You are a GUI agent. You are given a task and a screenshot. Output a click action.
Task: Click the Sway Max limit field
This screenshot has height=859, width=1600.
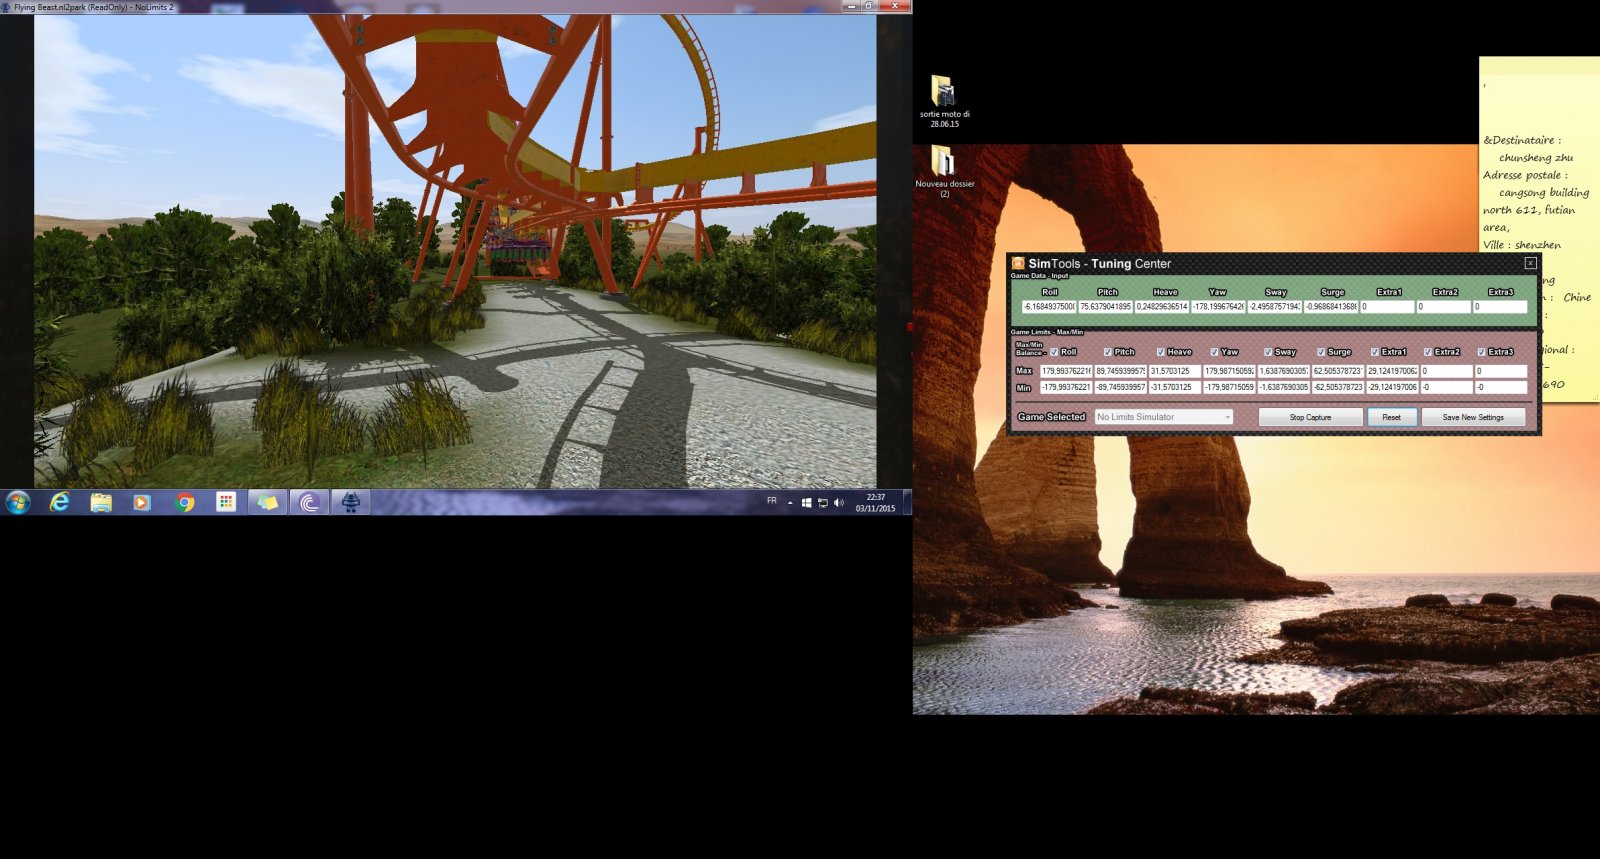(x=1283, y=371)
